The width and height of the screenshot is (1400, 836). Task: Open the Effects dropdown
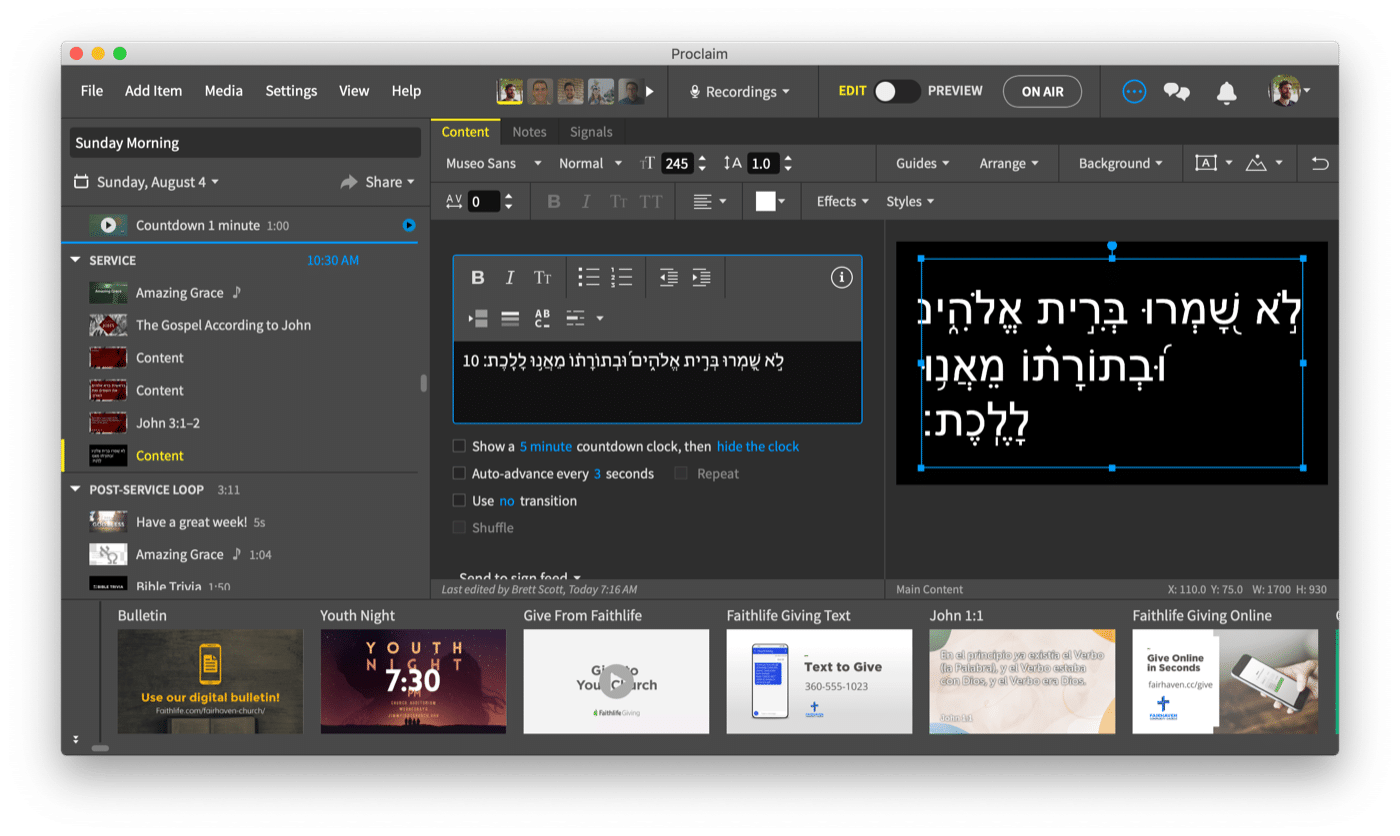[x=842, y=201]
